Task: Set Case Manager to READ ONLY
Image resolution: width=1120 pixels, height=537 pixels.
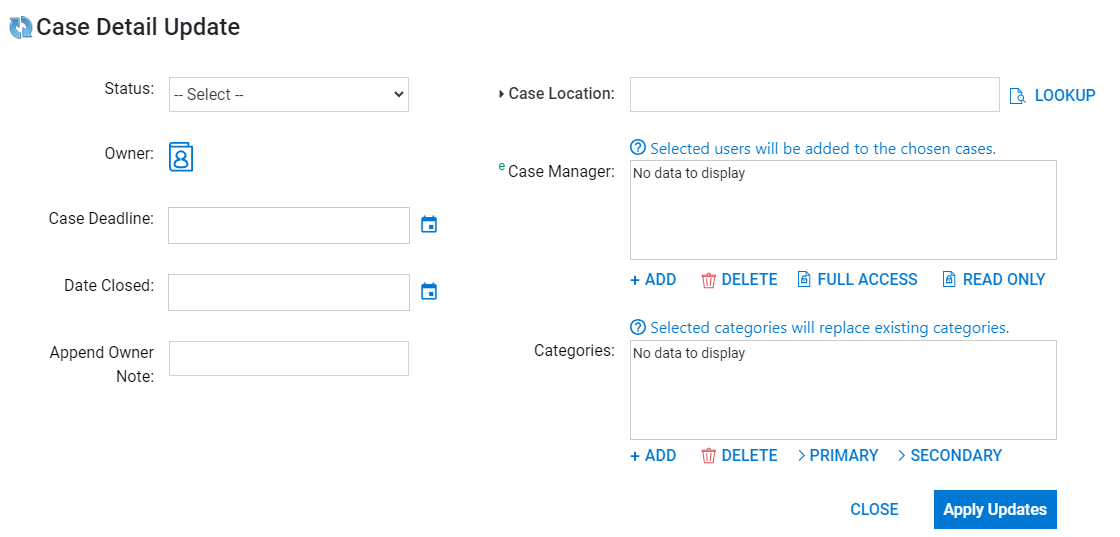Action: (x=994, y=279)
